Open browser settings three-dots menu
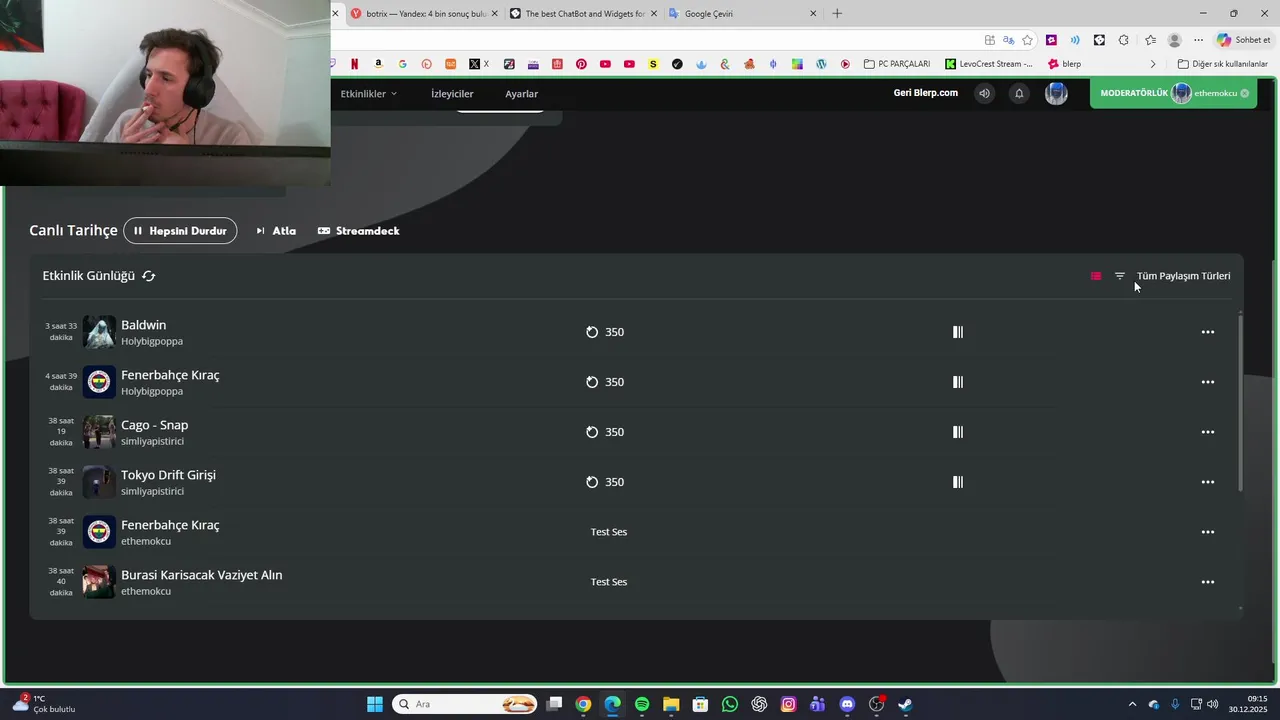1280x720 pixels. [x=1198, y=40]
